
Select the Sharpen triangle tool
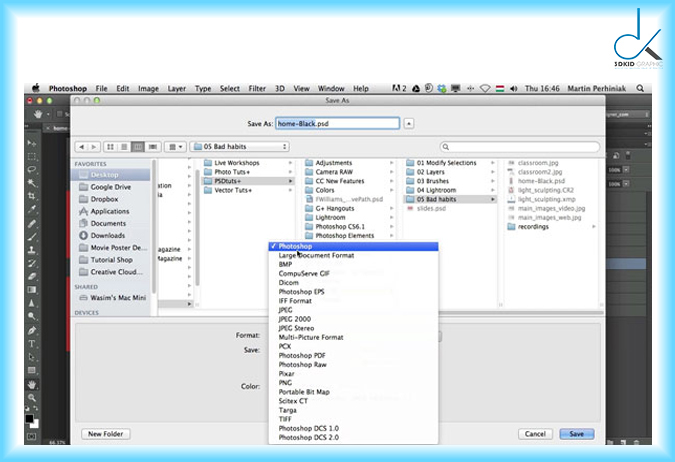click(31, 303)
